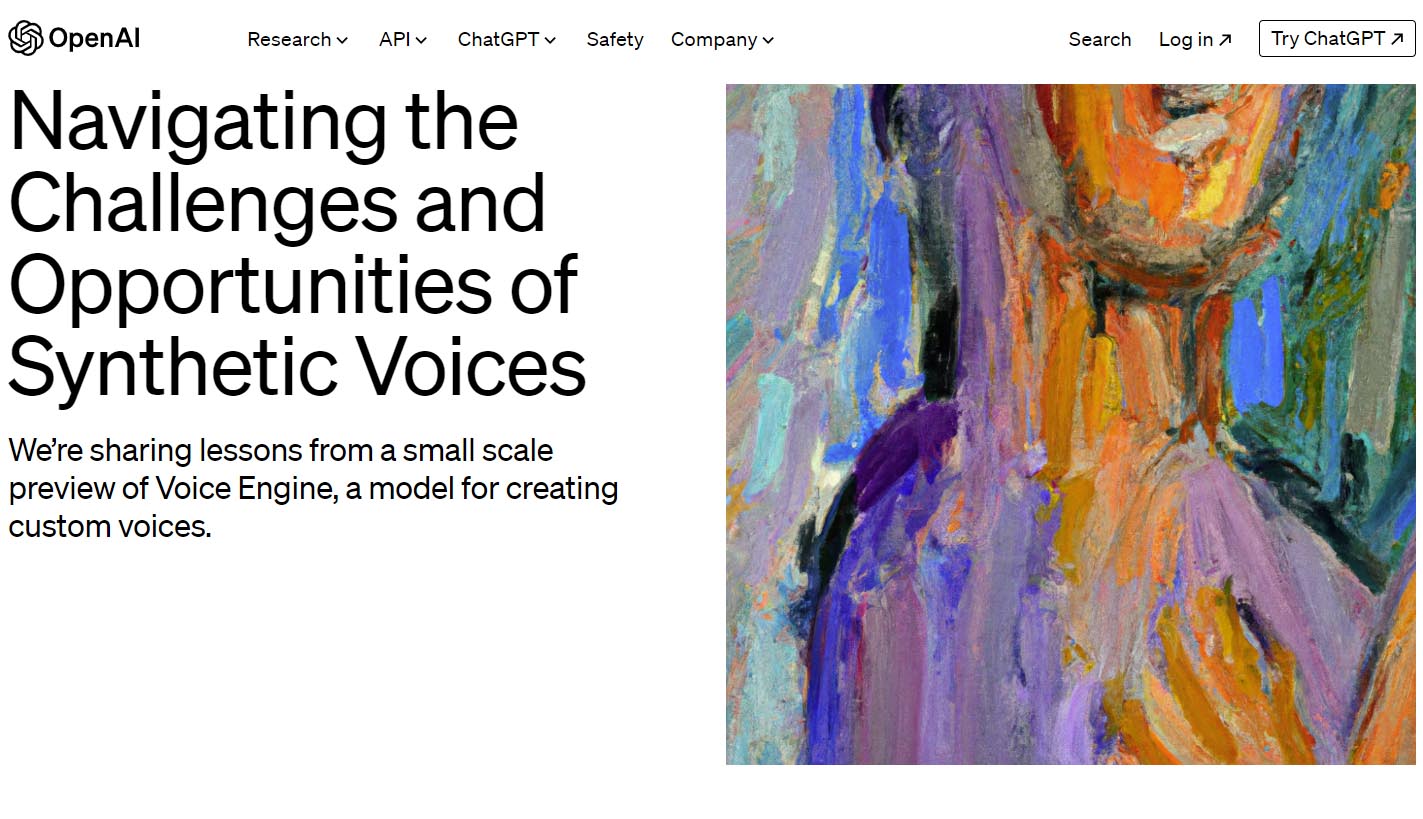
Task: Open the ChatGPT navigation menu
Action: [498, 40]
